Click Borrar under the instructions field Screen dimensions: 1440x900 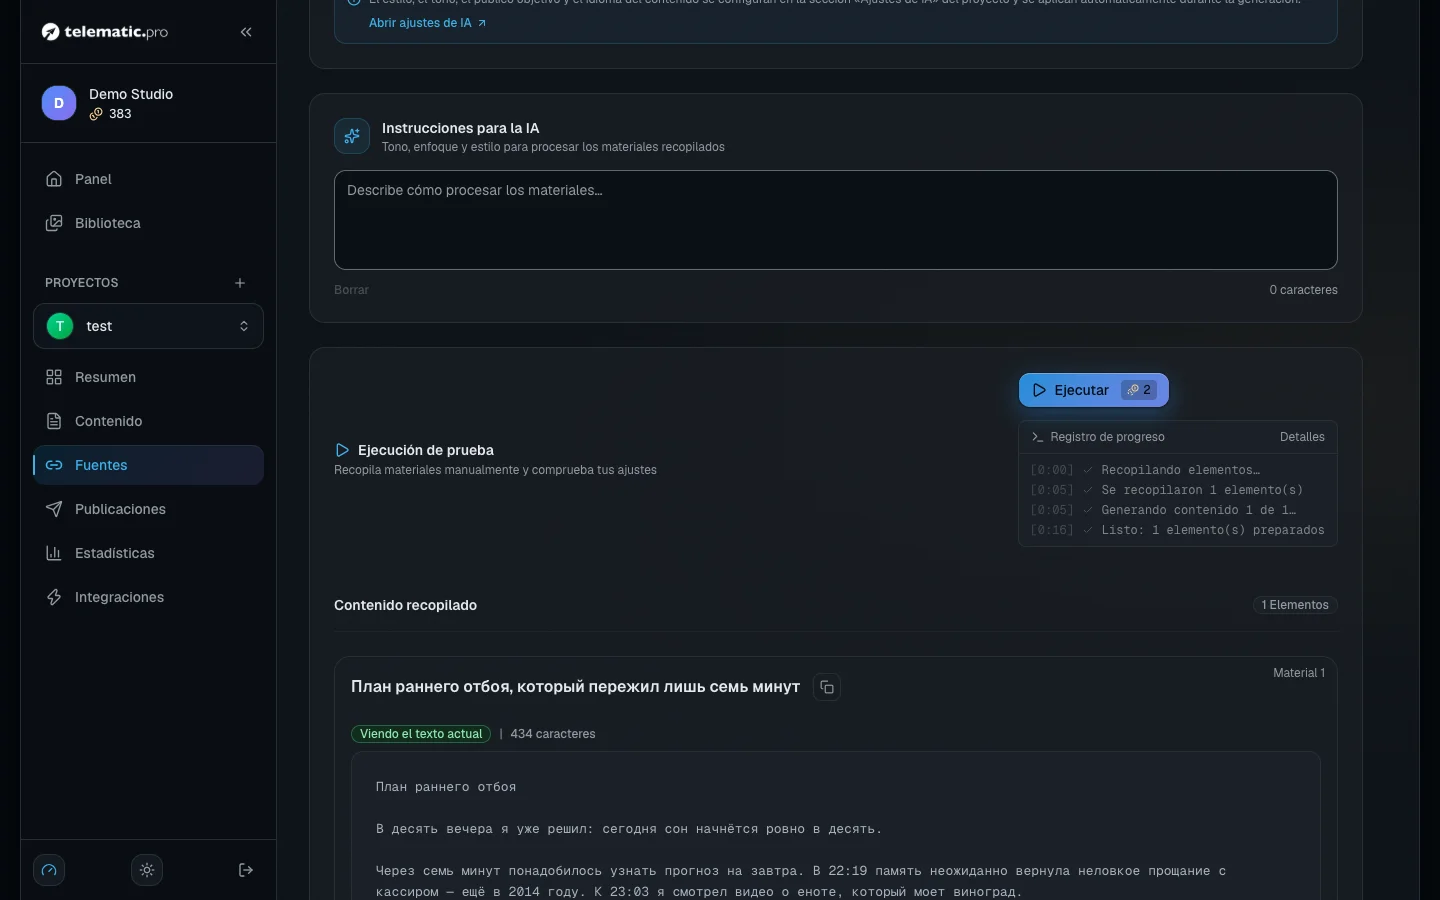[351, 290]
